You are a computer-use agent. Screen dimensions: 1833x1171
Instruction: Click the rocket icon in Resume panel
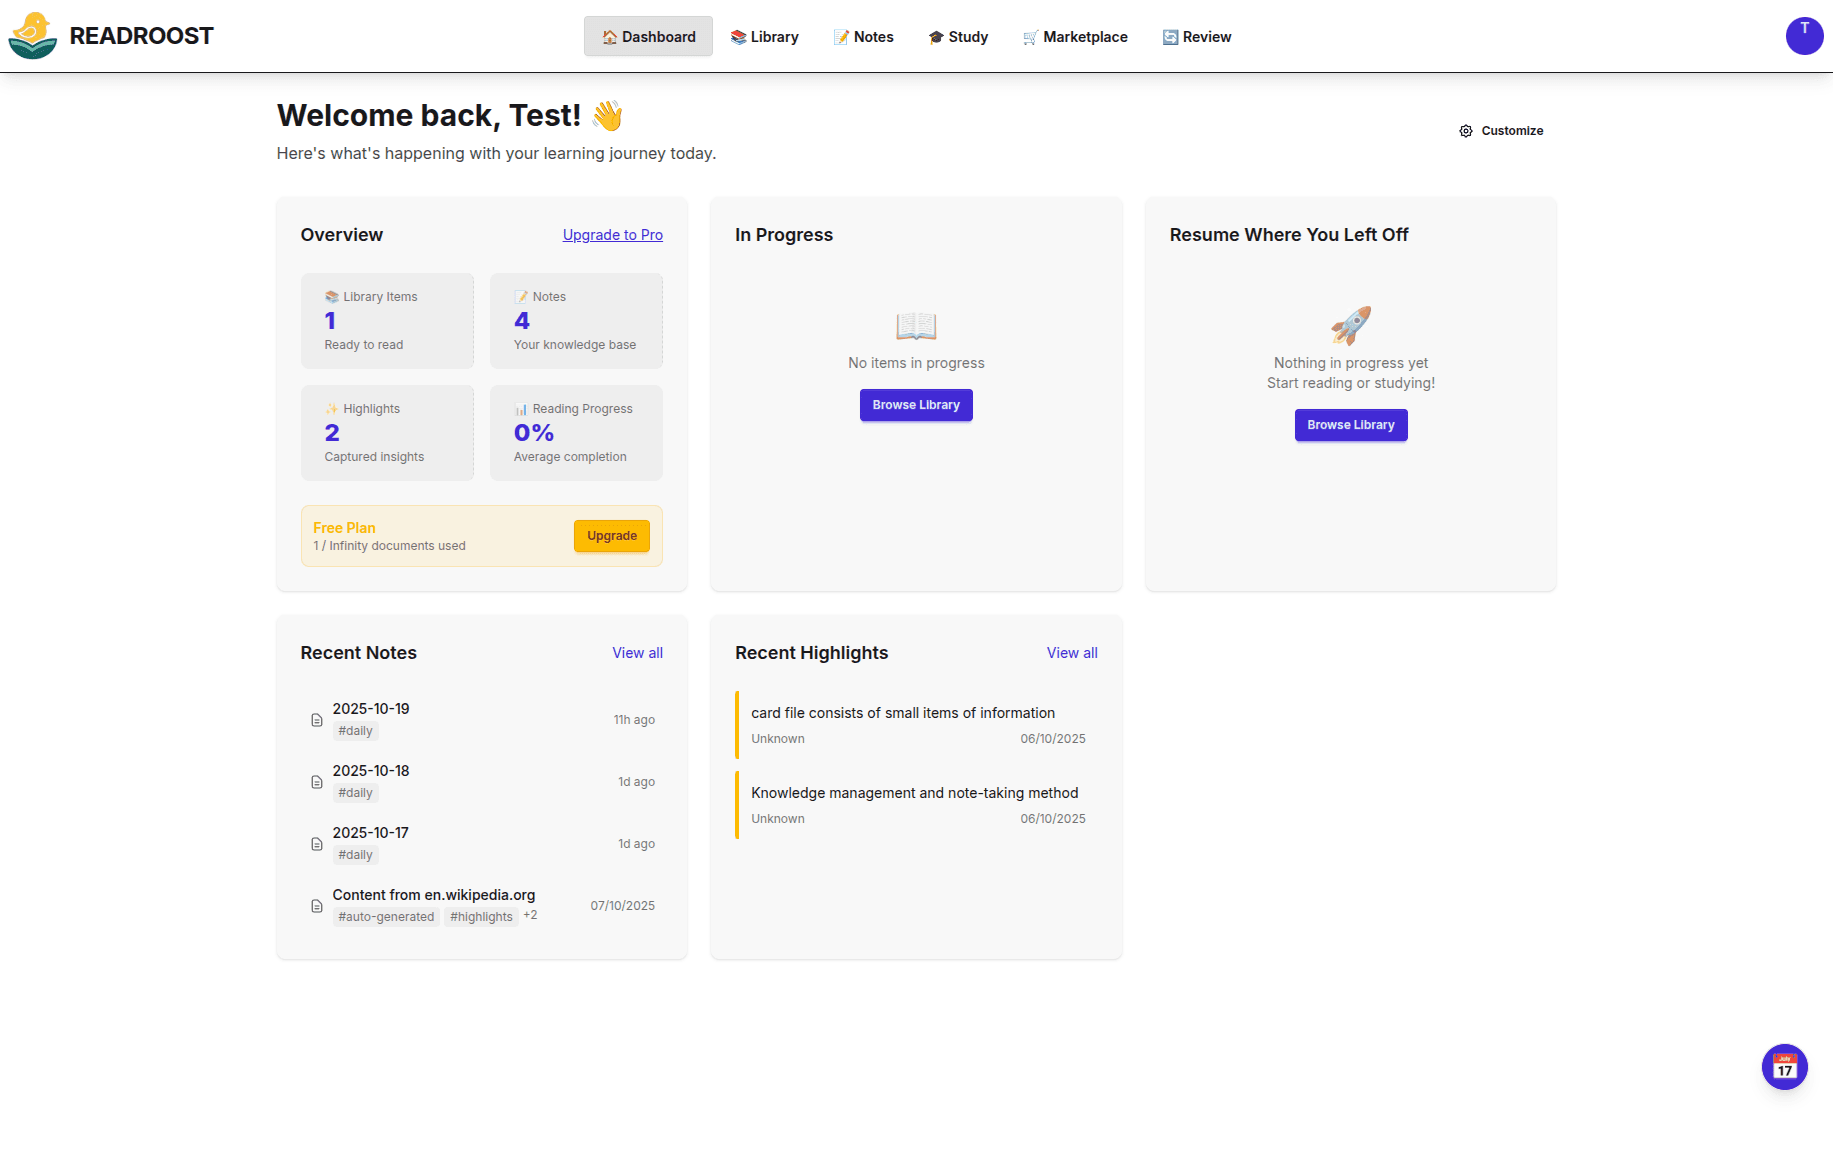tap(1351, 325)
